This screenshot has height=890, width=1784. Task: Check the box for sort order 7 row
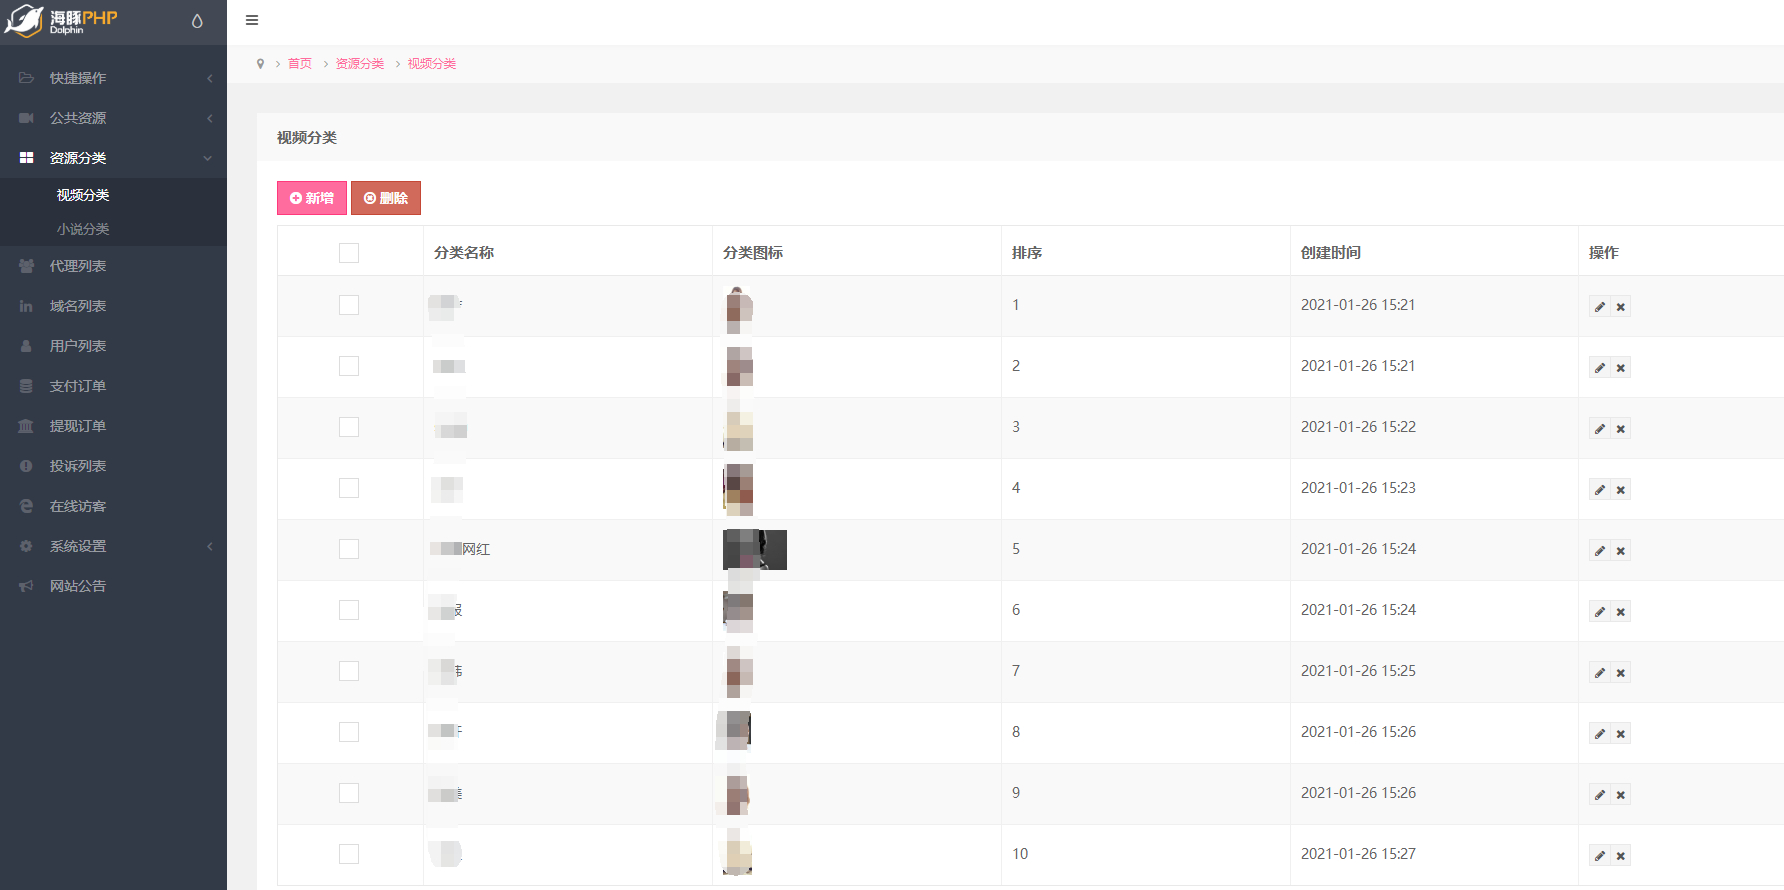(x=349, y=671)
